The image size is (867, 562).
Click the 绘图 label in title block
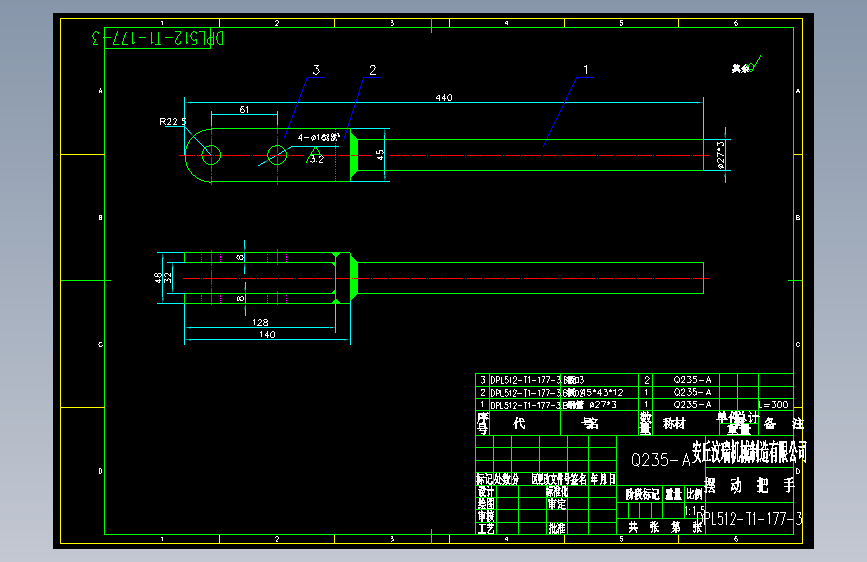pos(486,504)
